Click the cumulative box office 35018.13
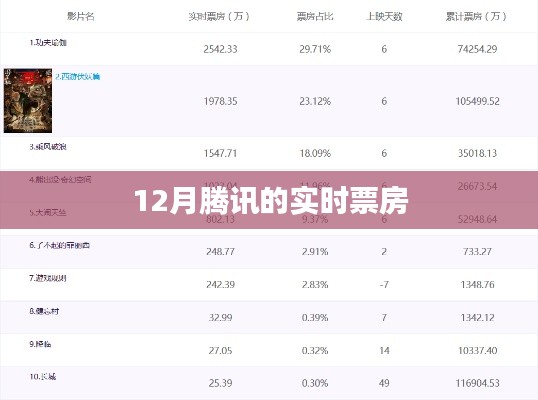 tap(477, 153)
